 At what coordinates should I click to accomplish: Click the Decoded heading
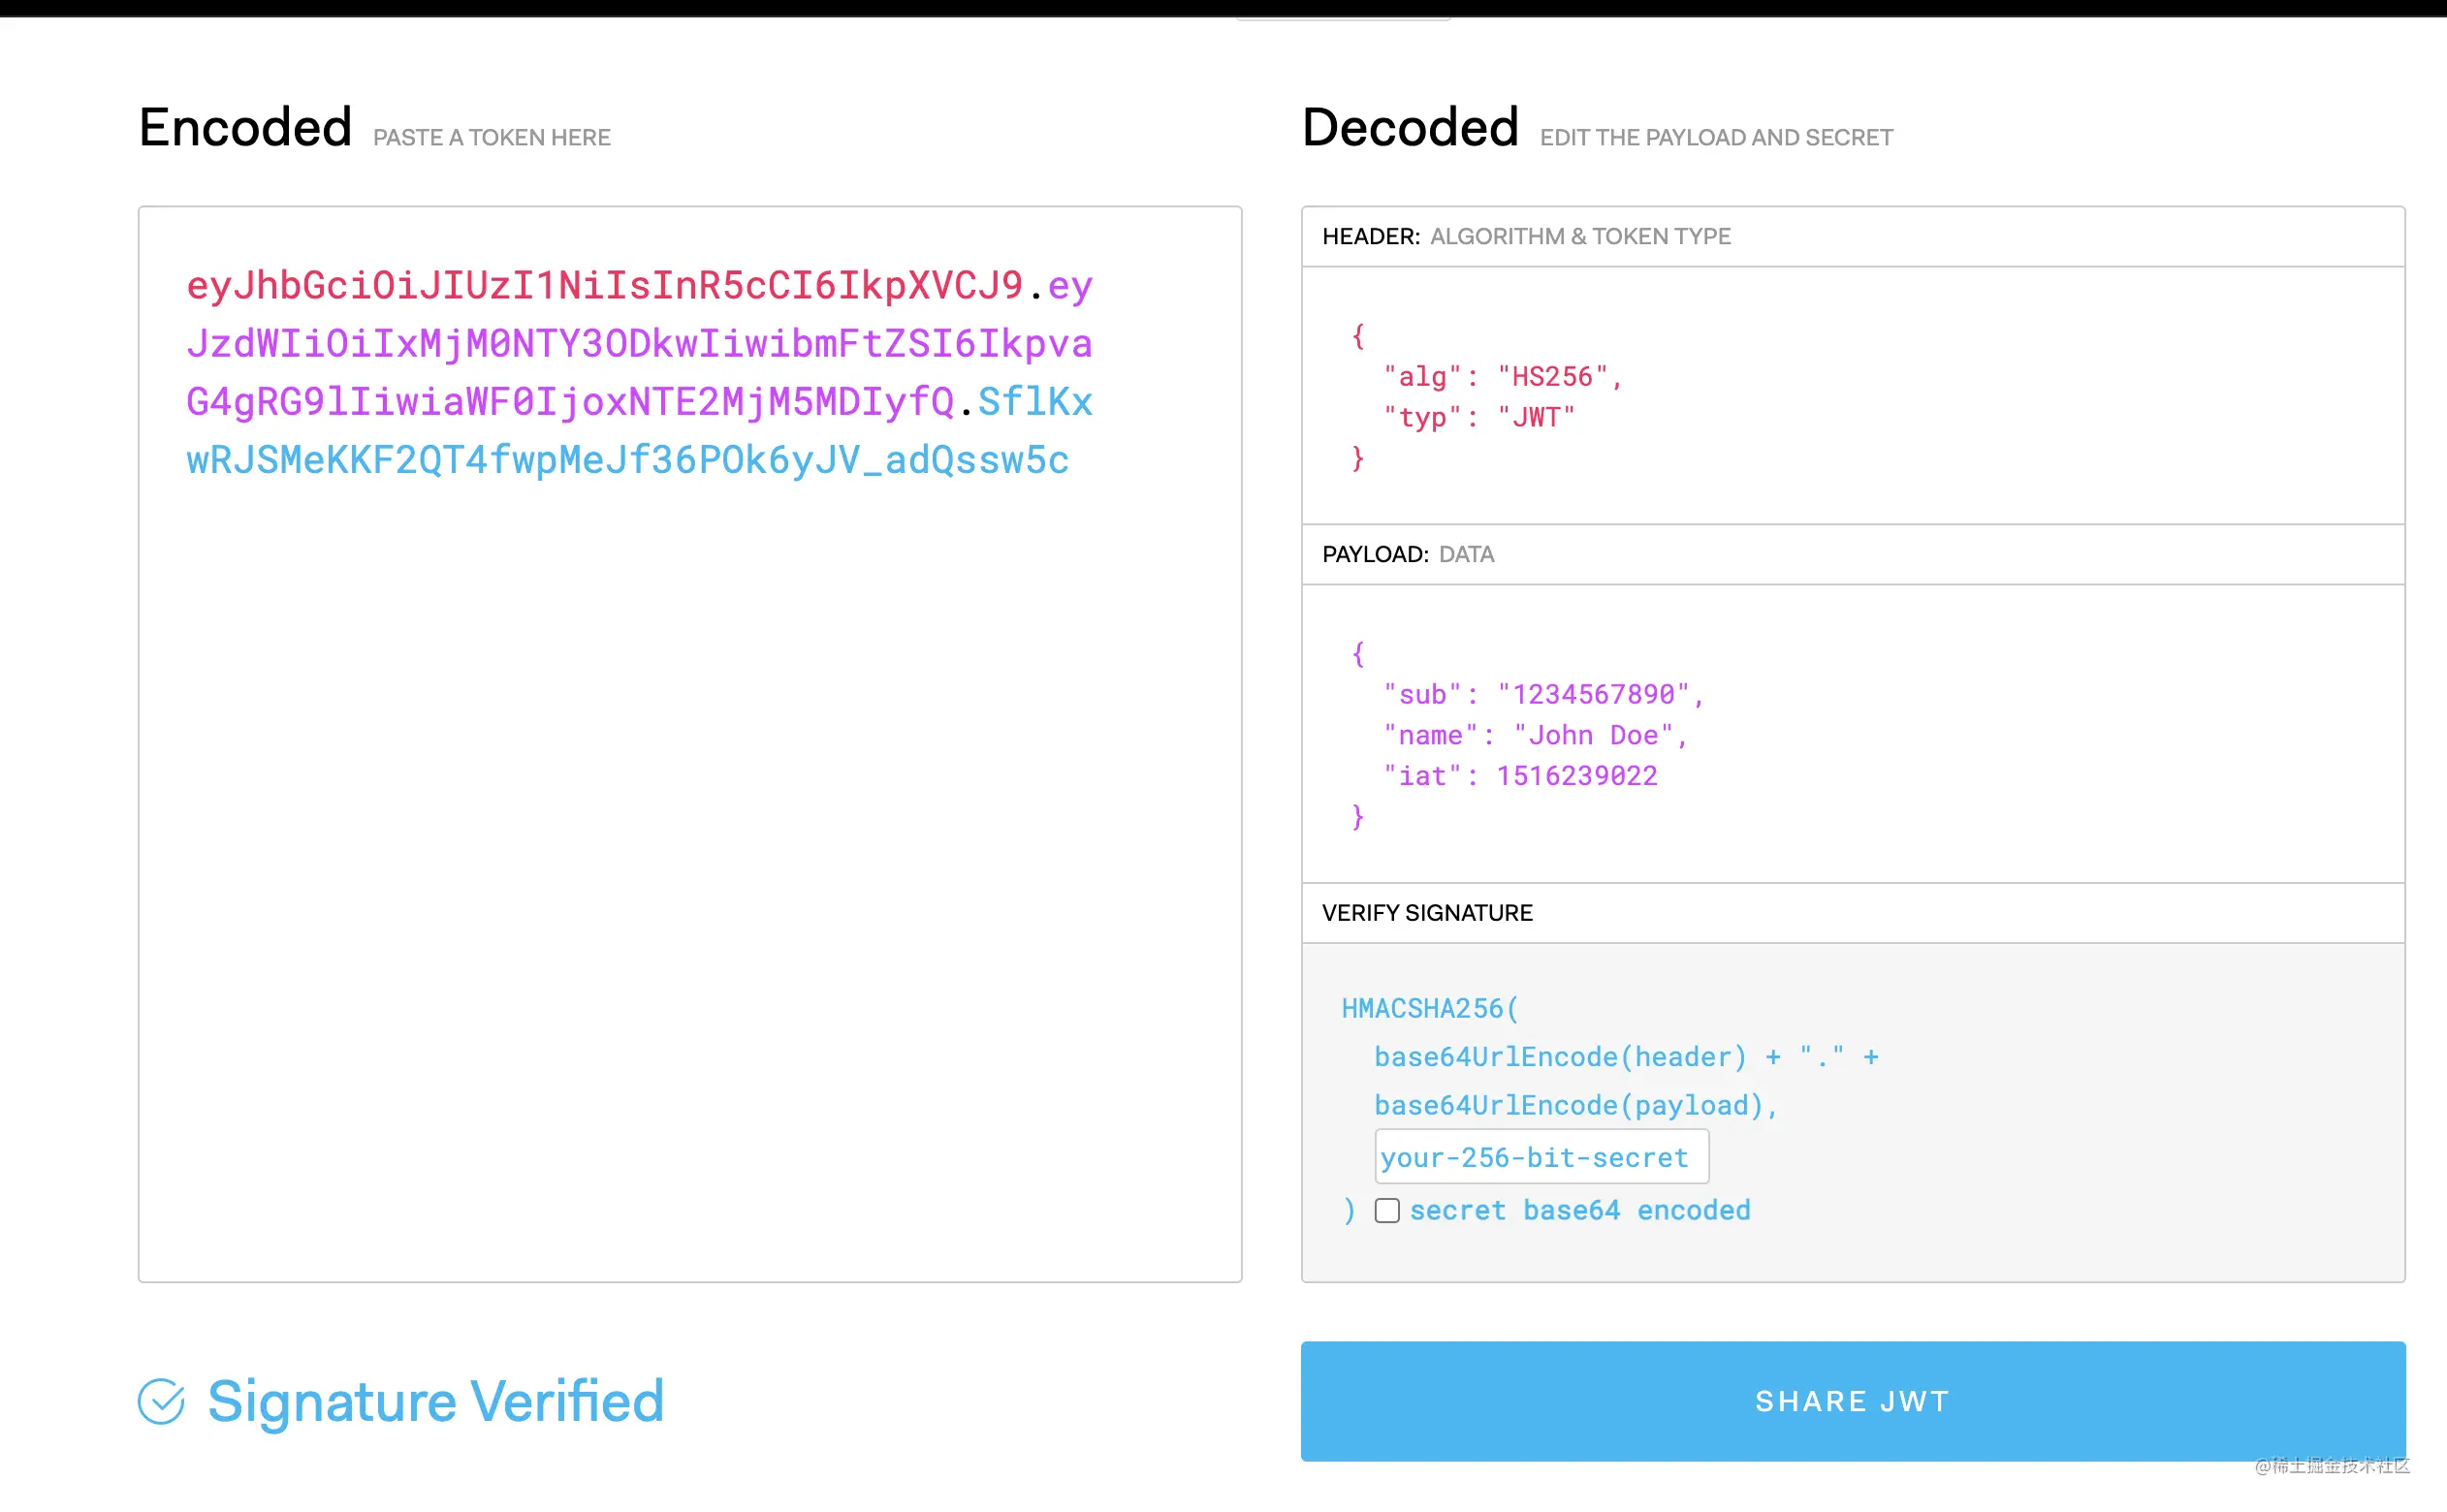click(x=1410, y=127)
